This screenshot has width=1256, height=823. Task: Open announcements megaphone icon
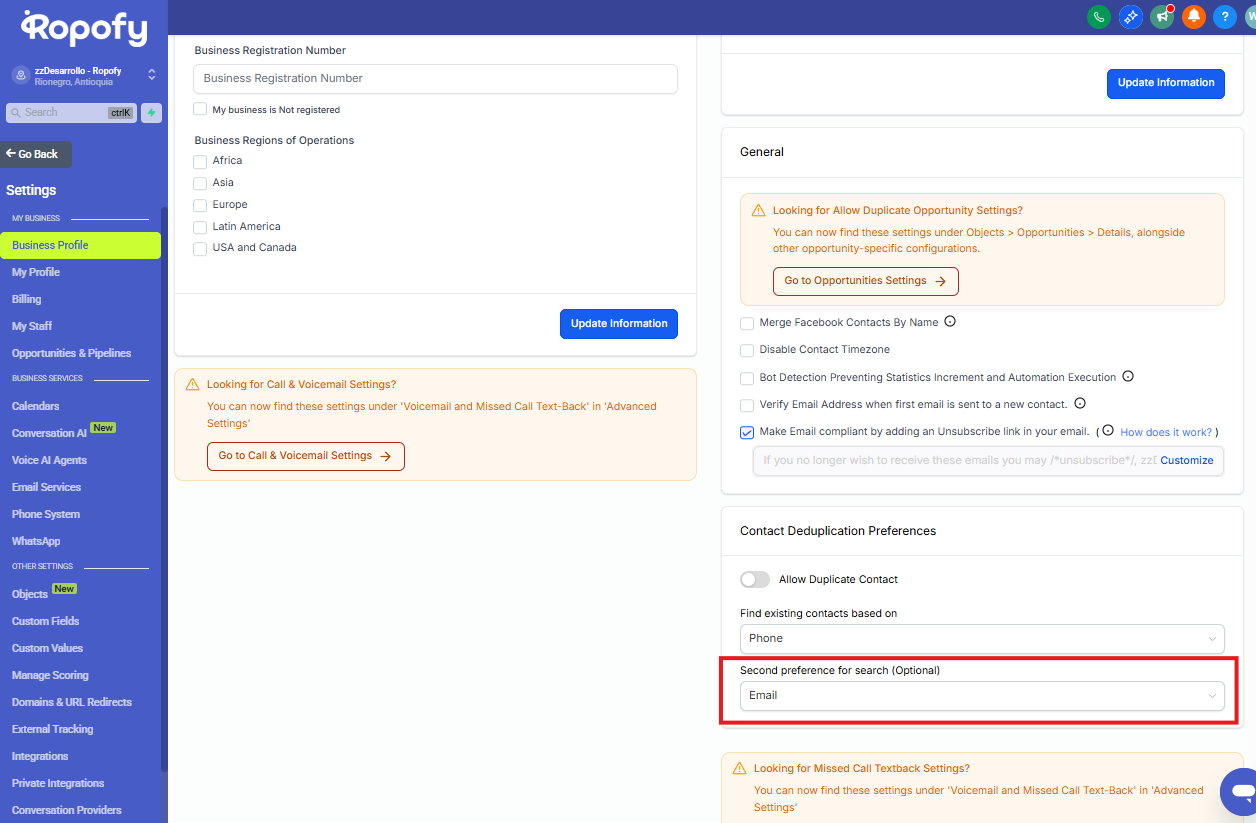[x=1162, y=17]
